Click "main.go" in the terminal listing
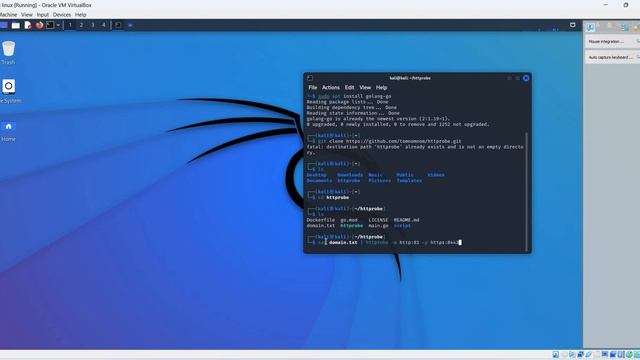Image resolution: width=640 pixels, height=360 pixels. (x=378, y=226)
